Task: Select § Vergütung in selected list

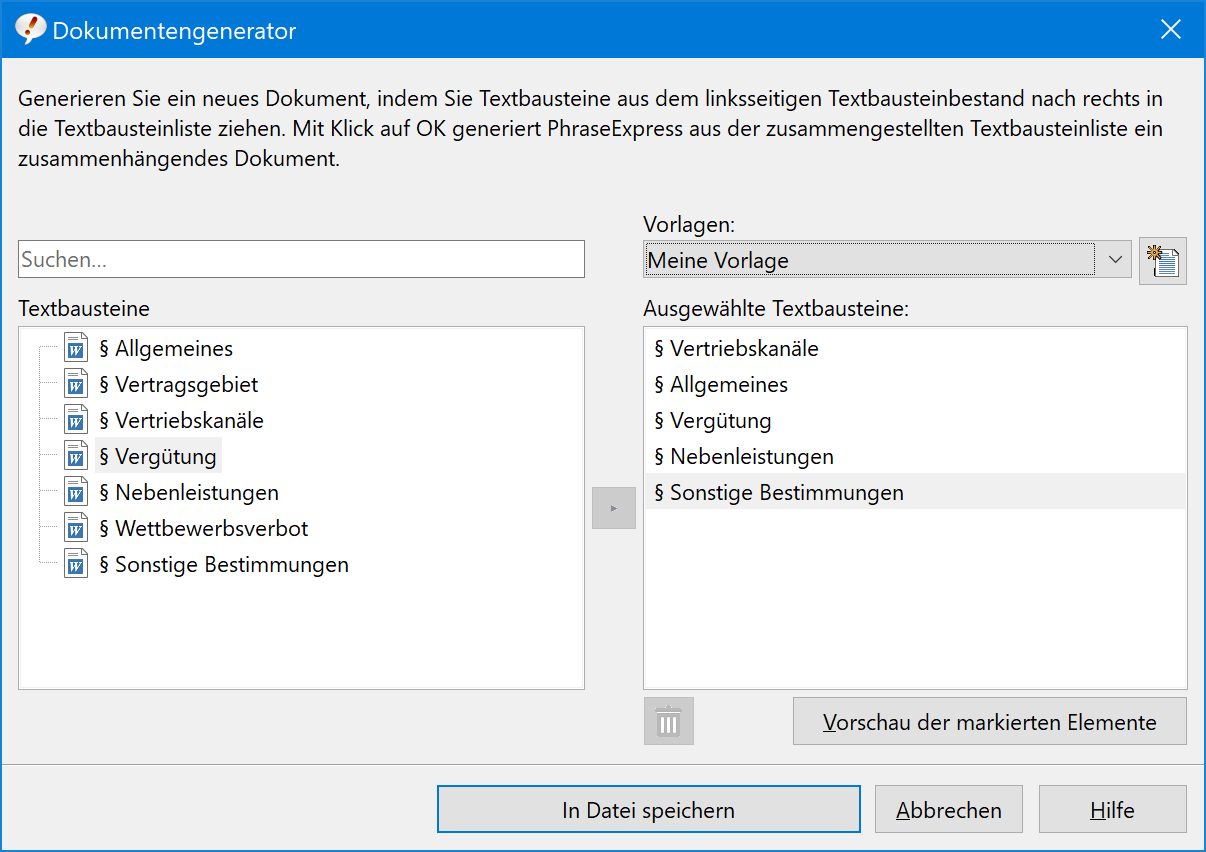Action: (x=915, y=420)
